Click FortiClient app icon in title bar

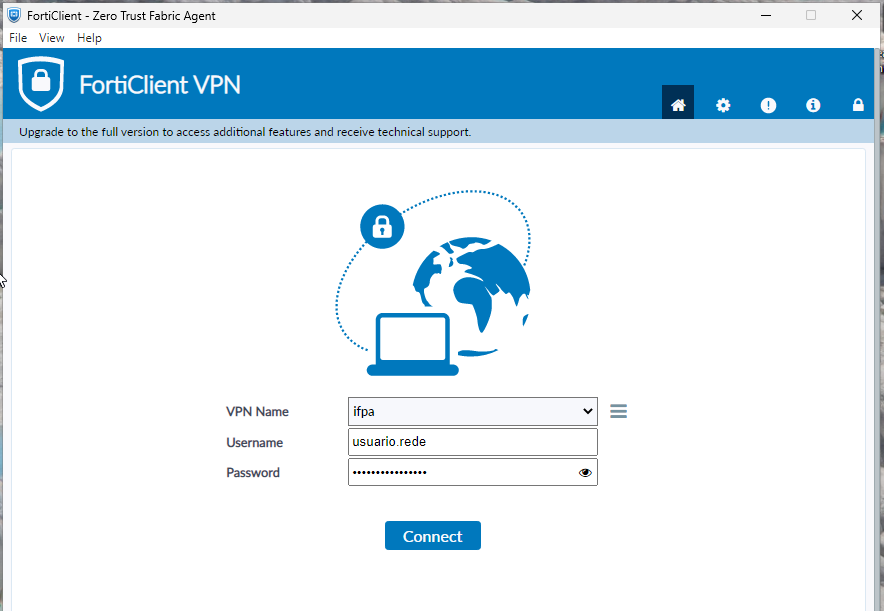14,15
